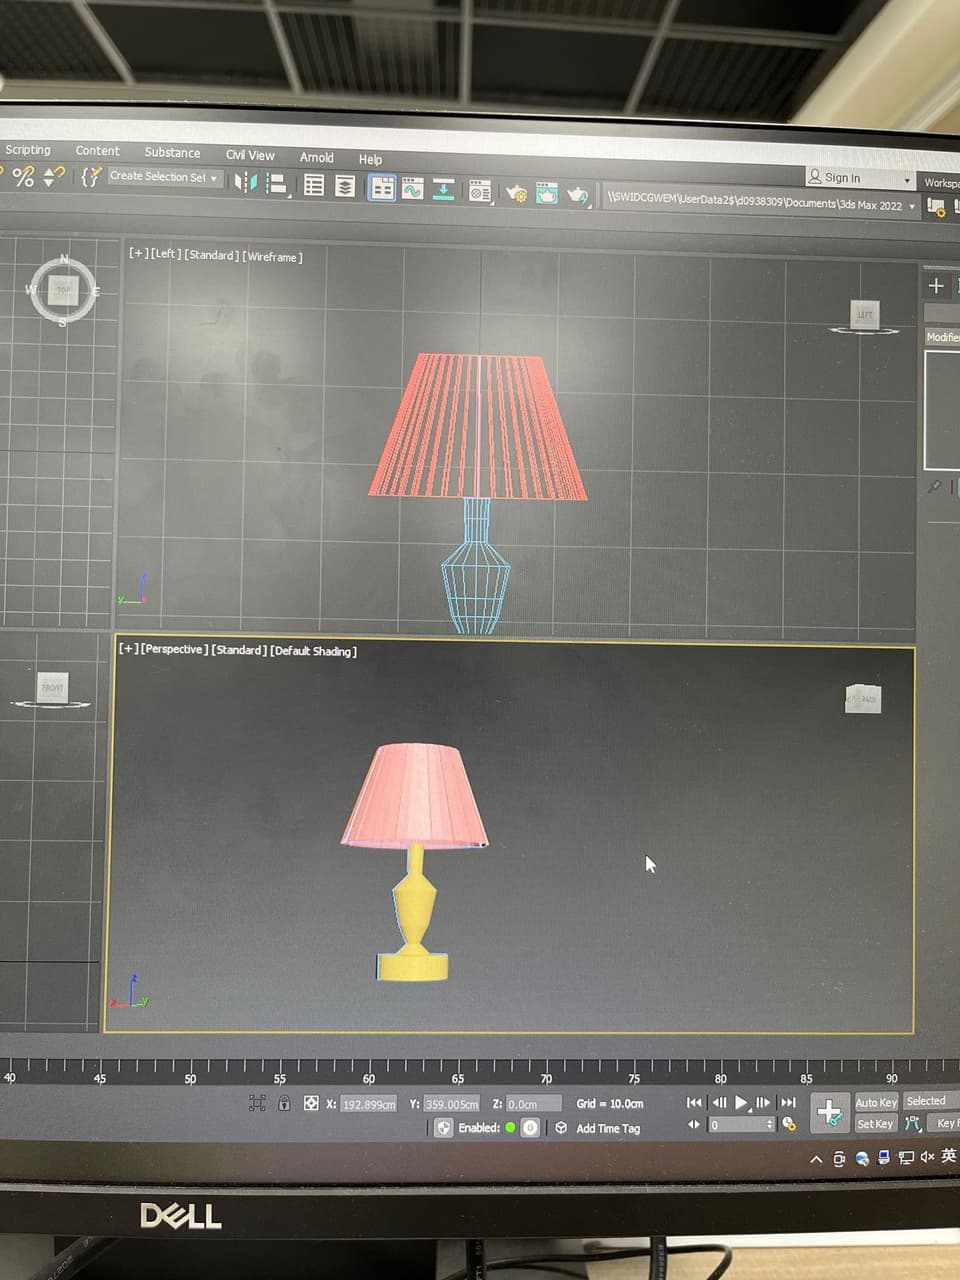
Task: Open the Substance menu
Action: point(171,153)
